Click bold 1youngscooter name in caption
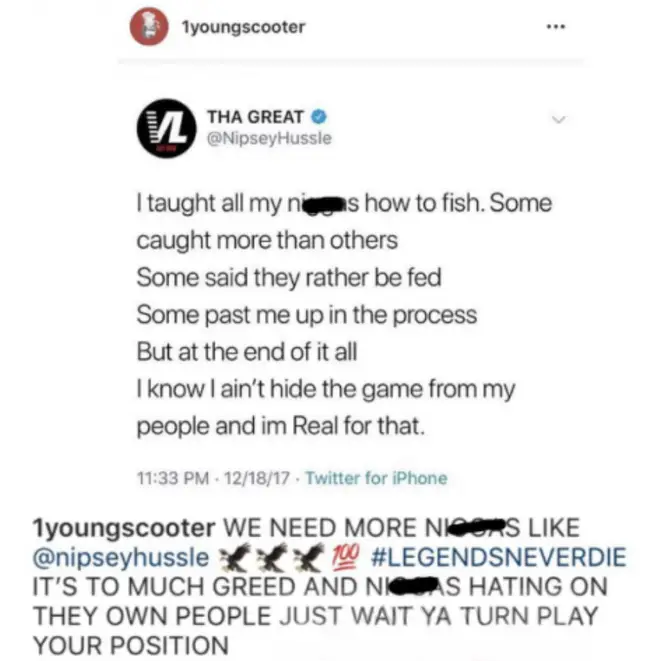Viewport: 660px width, 661px height. tap(124, 528)
